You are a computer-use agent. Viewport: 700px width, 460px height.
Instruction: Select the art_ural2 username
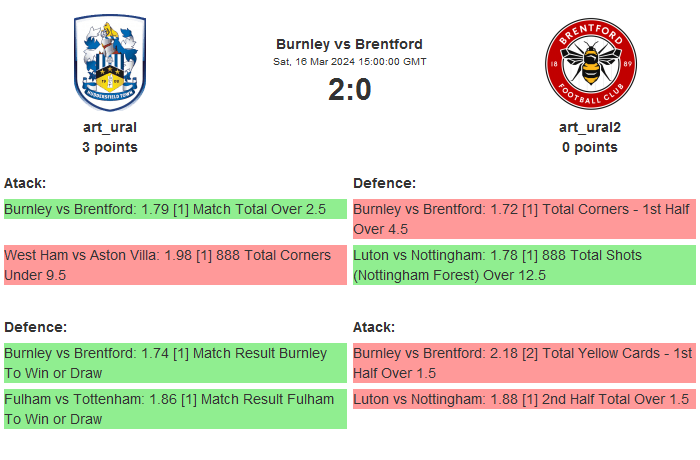[x=590, y=127]
